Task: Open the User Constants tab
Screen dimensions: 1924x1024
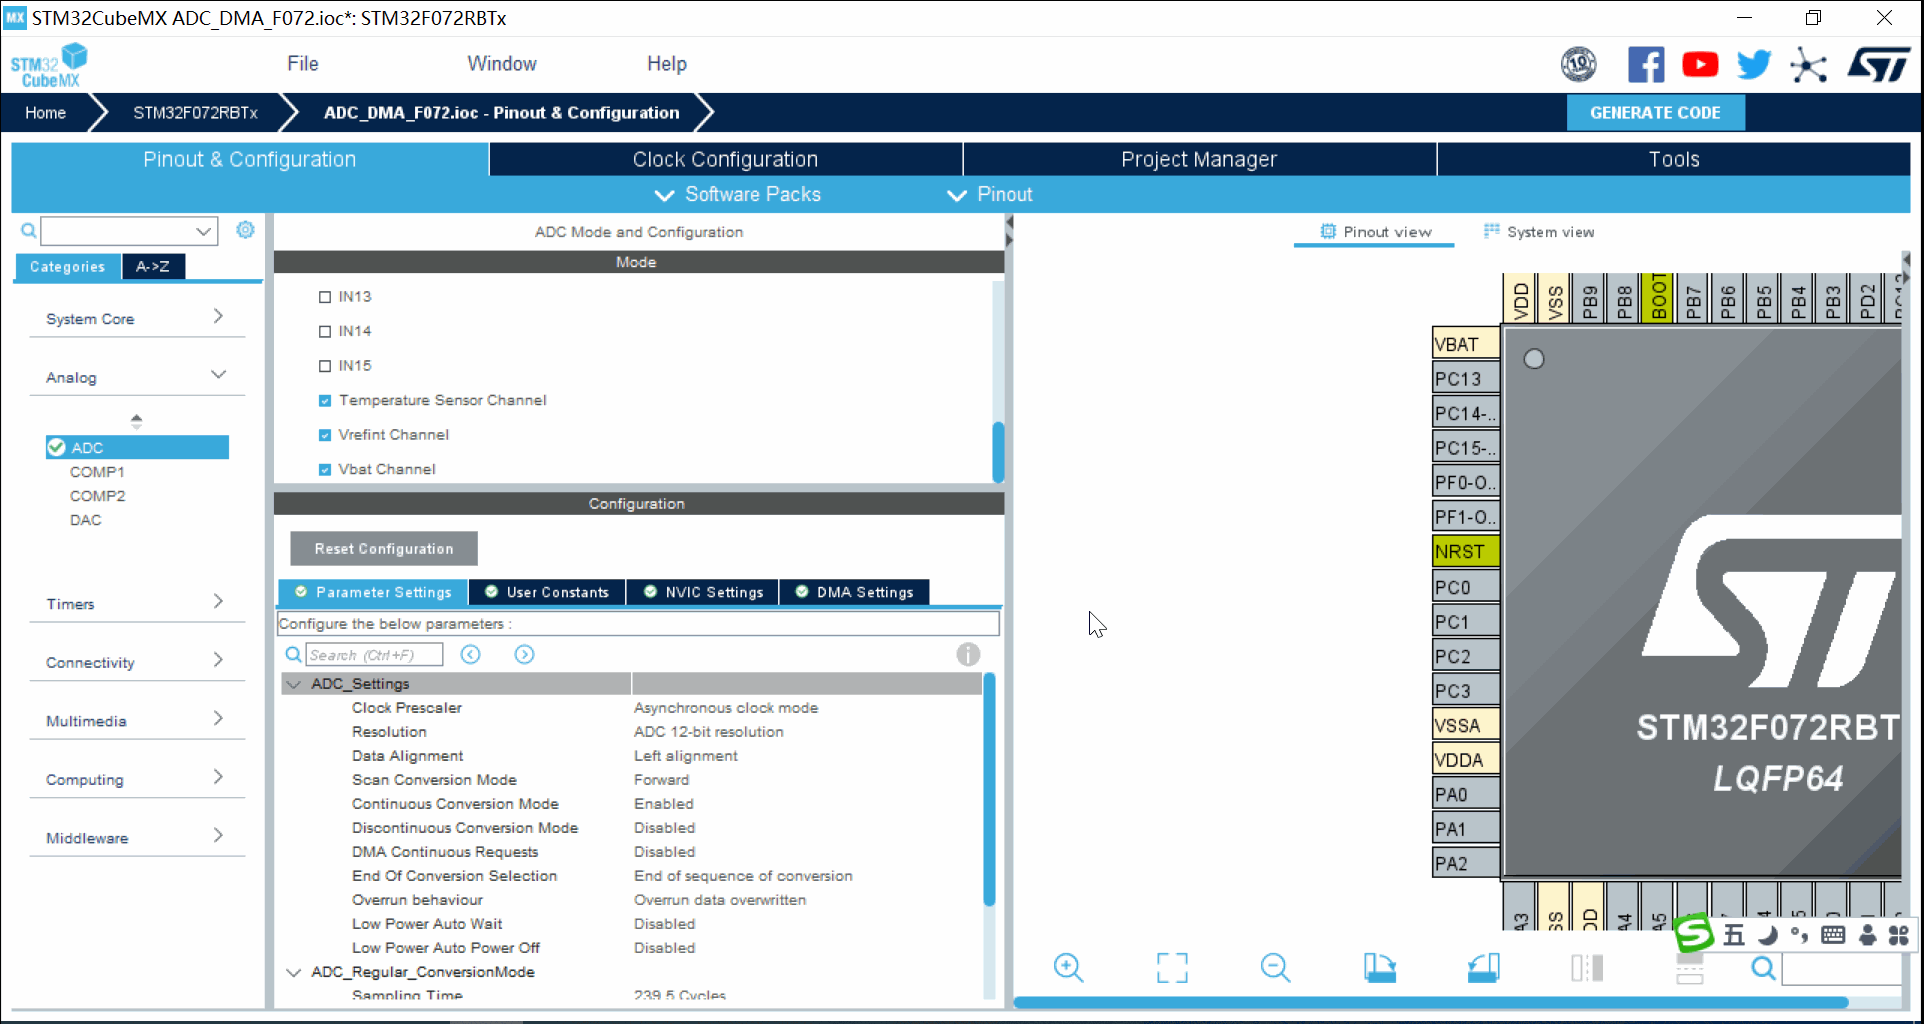Action: click(x=547, y=592)
